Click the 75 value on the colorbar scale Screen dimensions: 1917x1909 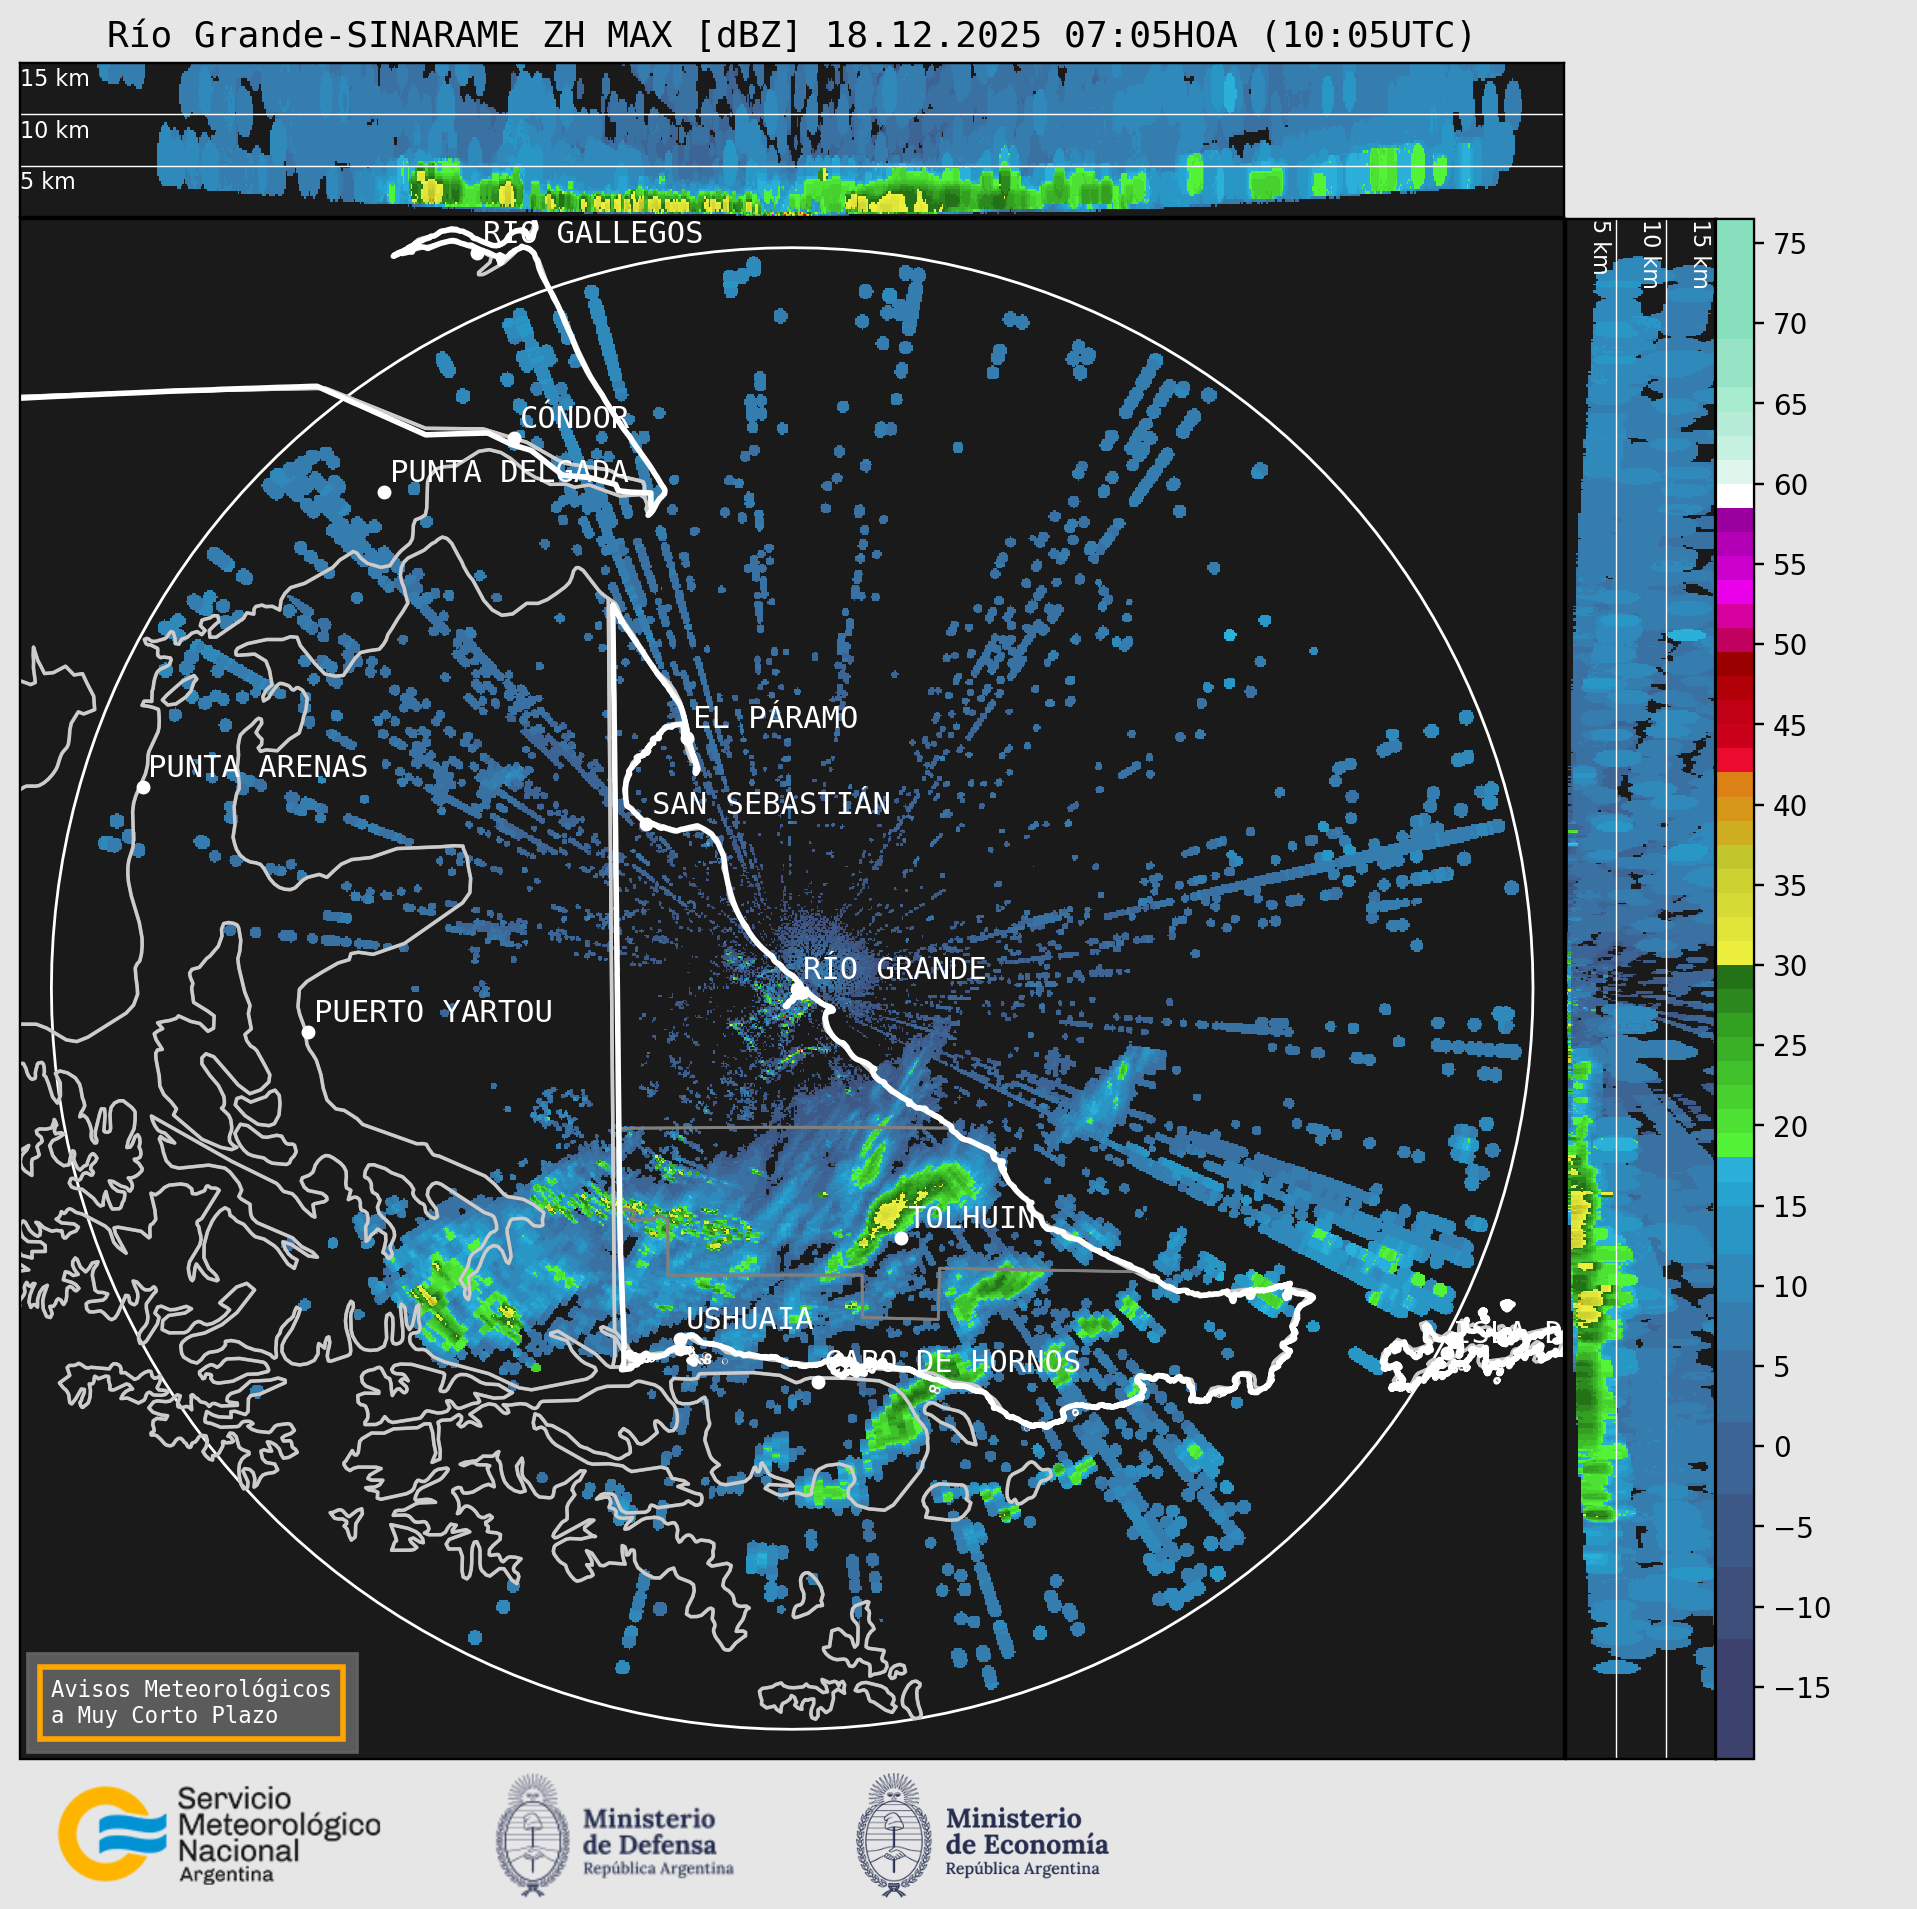1790,244
